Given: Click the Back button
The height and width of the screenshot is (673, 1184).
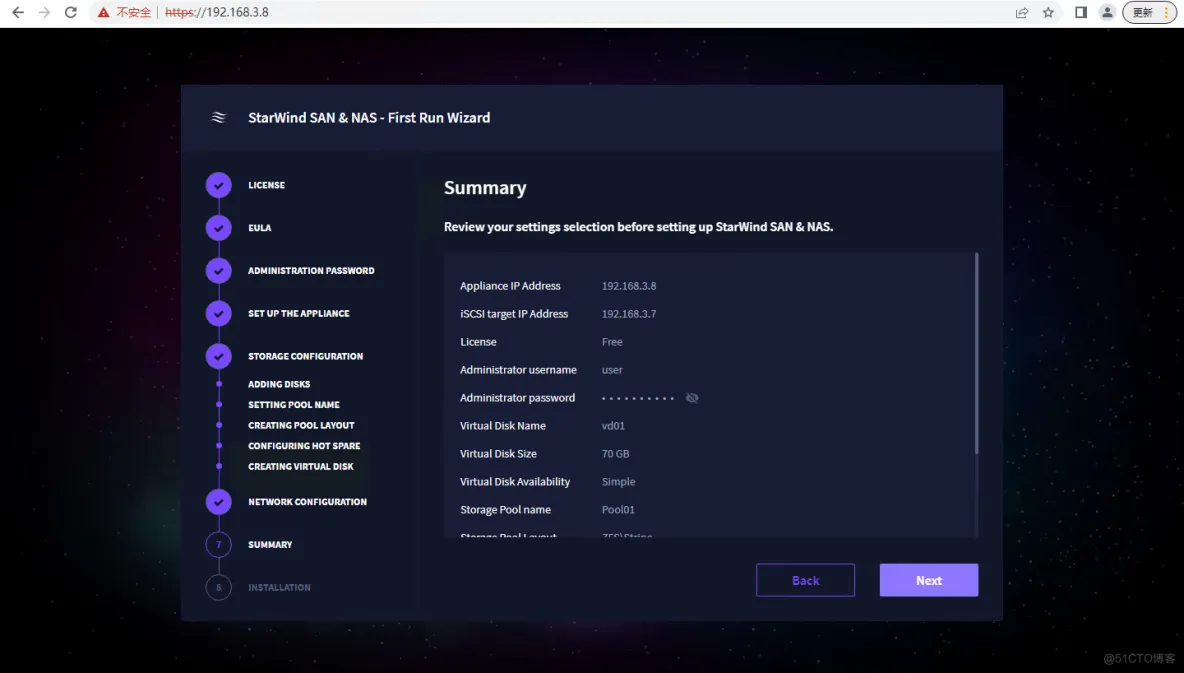Looking at the screenshot, I should coord(805,580).
